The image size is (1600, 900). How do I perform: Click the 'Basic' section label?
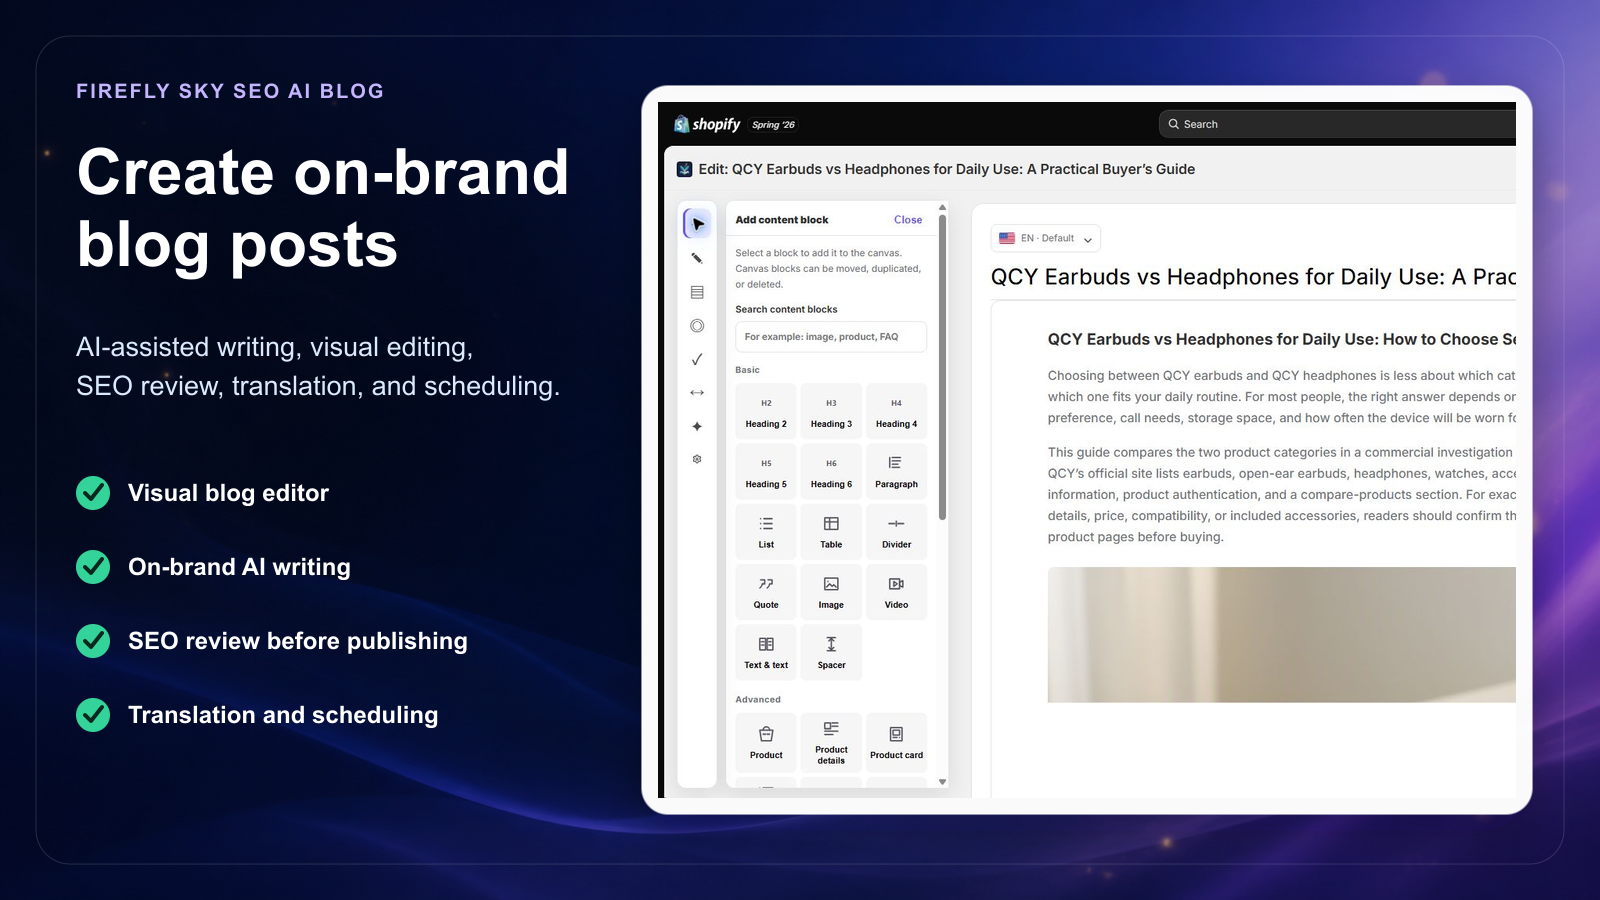[x=748, y=370]
